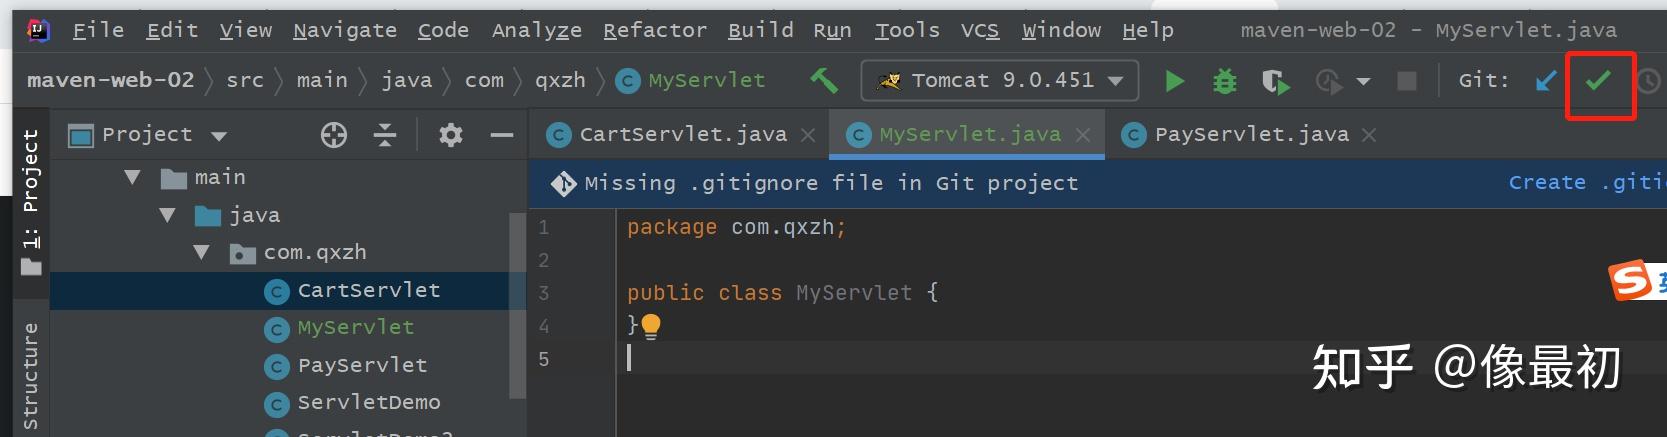This screenshot has width=1667, height=437.
Task: Hide the Project panel with minus icon
Action: 502,135
